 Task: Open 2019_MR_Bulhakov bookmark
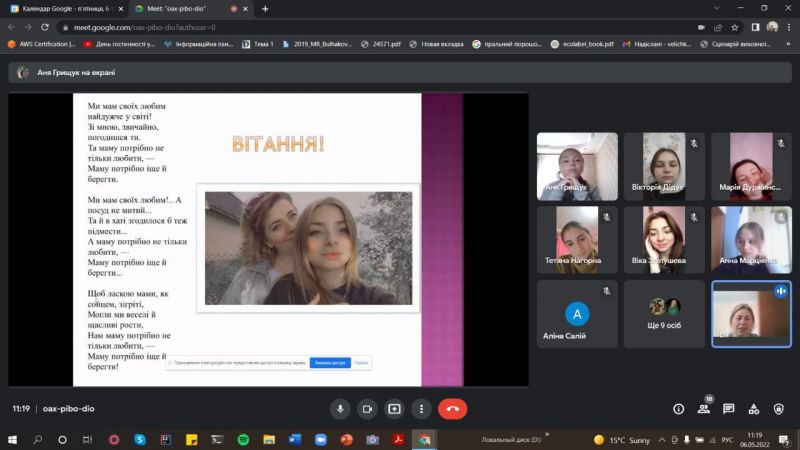(x=317, y=44)
